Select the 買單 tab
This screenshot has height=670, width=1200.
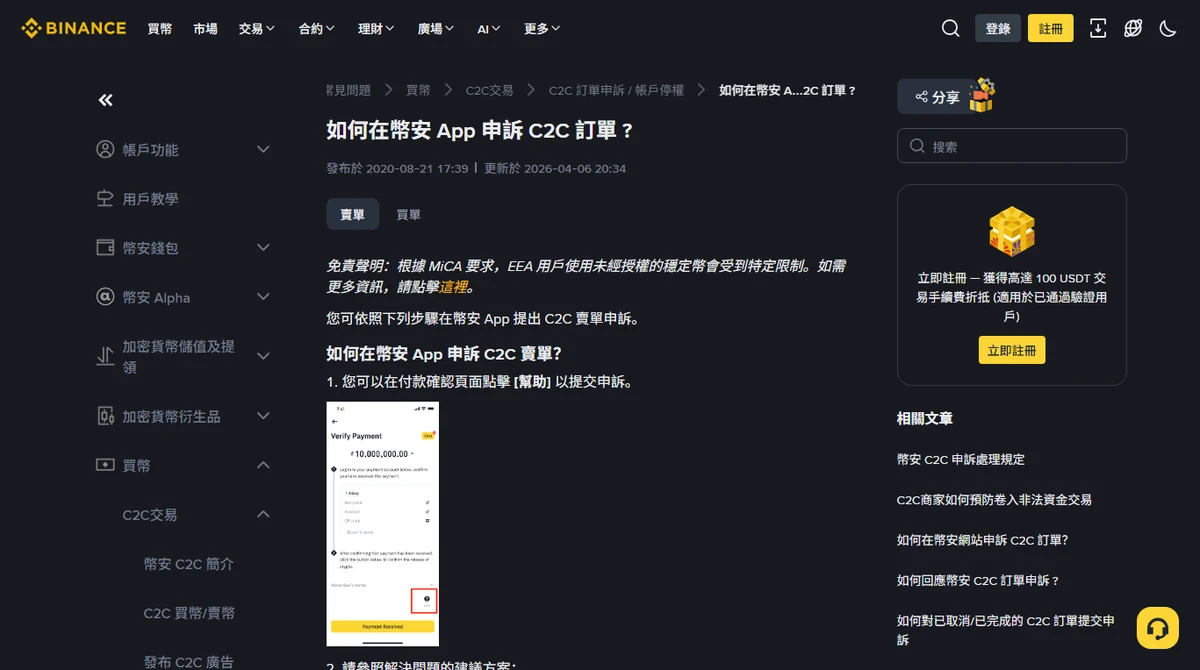408,214
